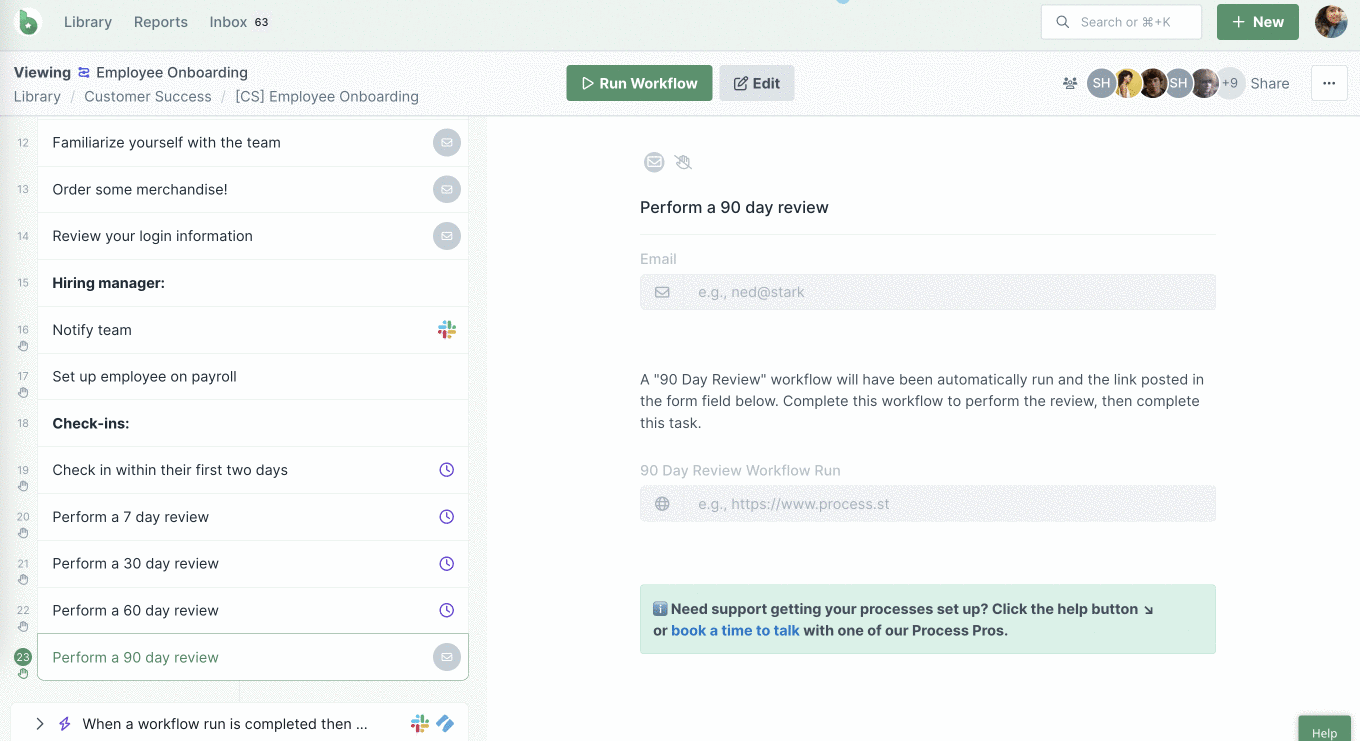
Task: Toggle the stop hand on Perform a 30 day review
Action: point(22,579)
